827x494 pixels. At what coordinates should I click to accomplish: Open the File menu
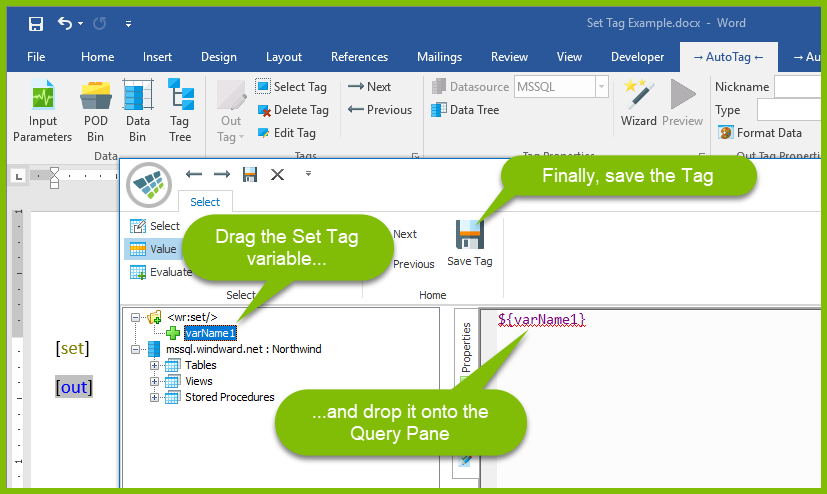coord(36,57)
